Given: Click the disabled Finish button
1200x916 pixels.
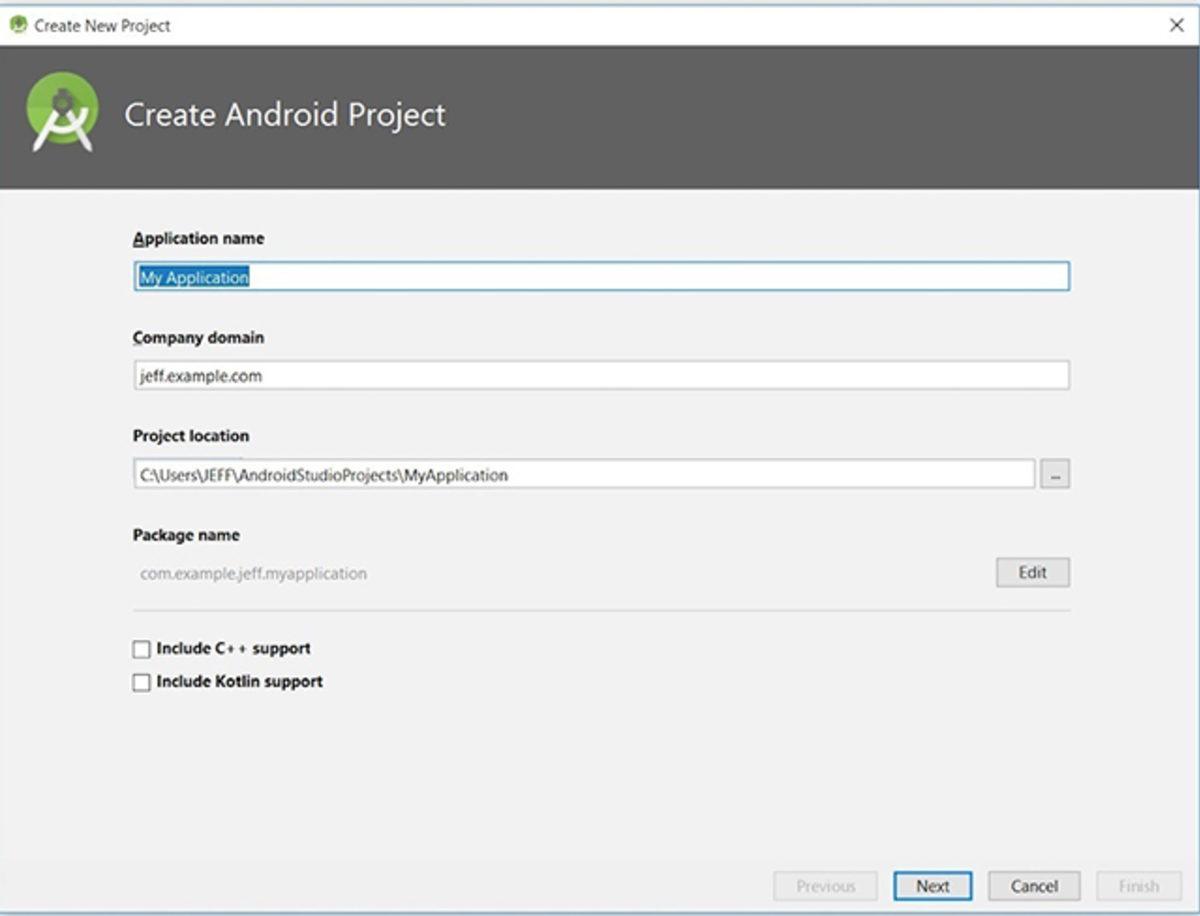Looking at the screenshot, I should click(1138, 886).
